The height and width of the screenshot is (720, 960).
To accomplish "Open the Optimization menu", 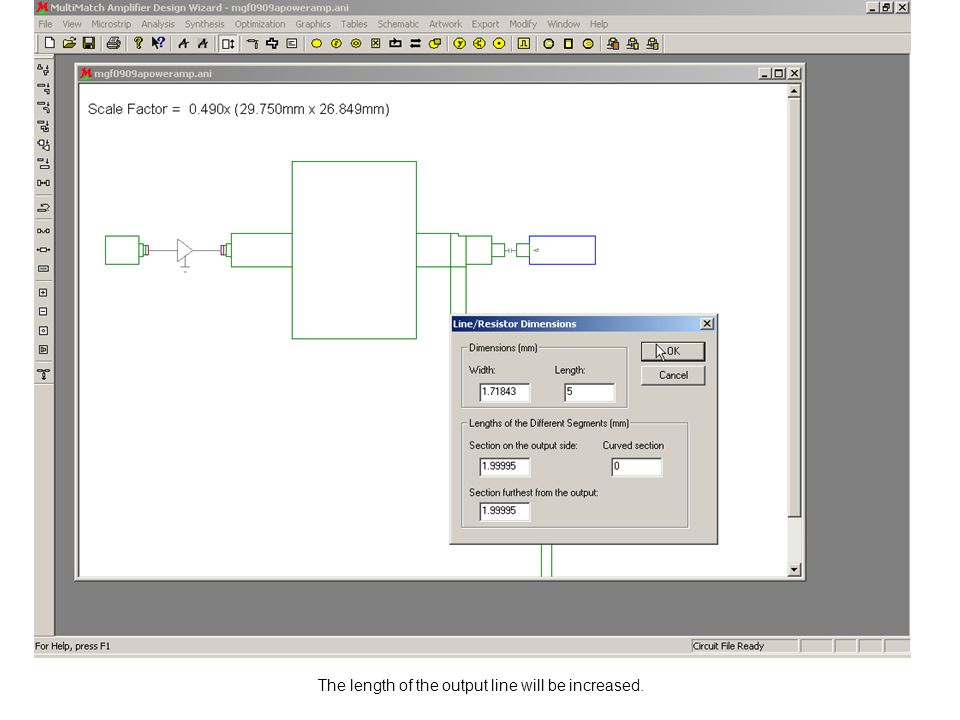I will coord(260,24).
